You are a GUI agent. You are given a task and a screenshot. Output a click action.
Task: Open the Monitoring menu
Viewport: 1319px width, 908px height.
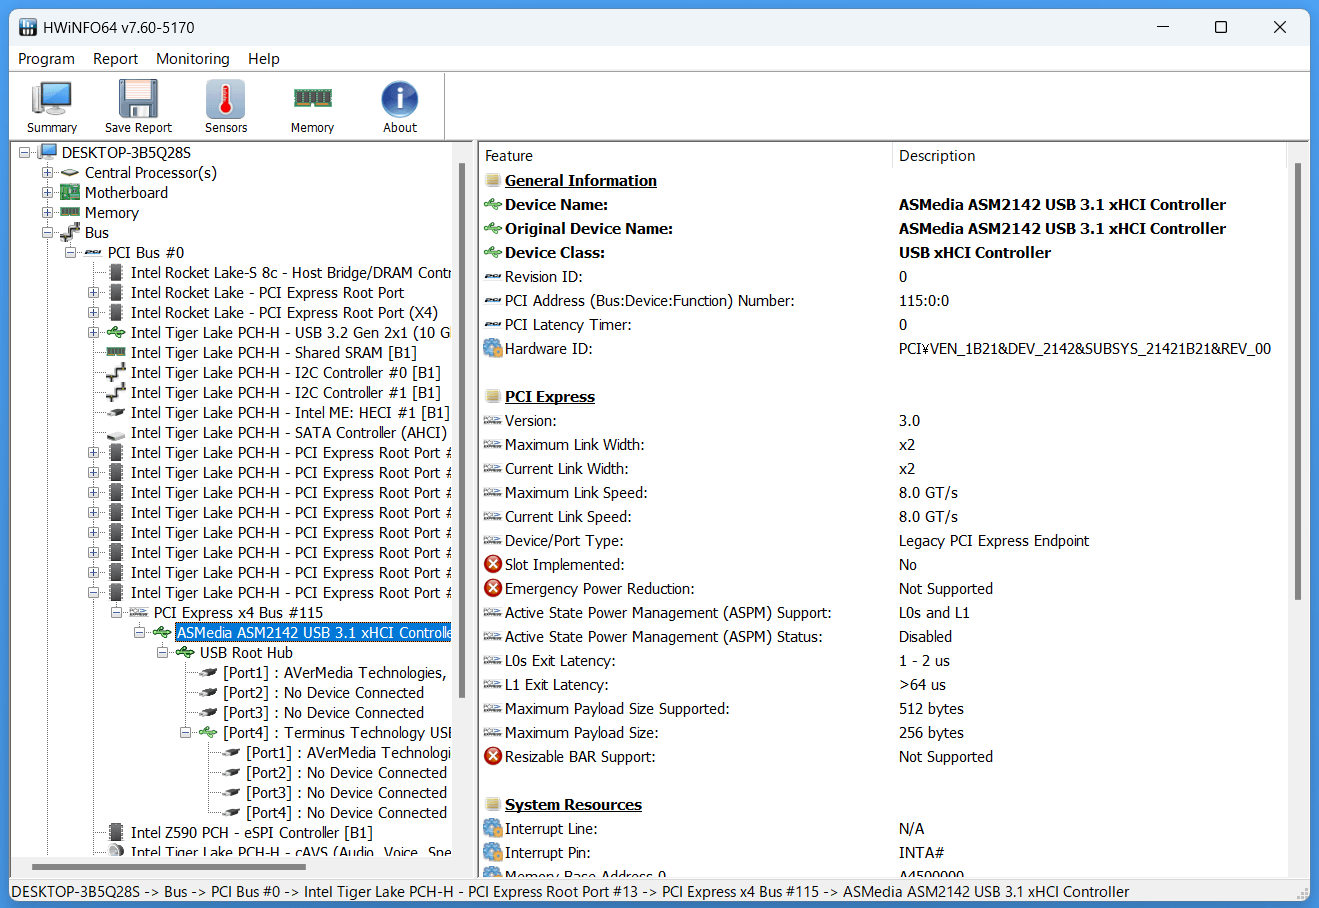(193, 59)
